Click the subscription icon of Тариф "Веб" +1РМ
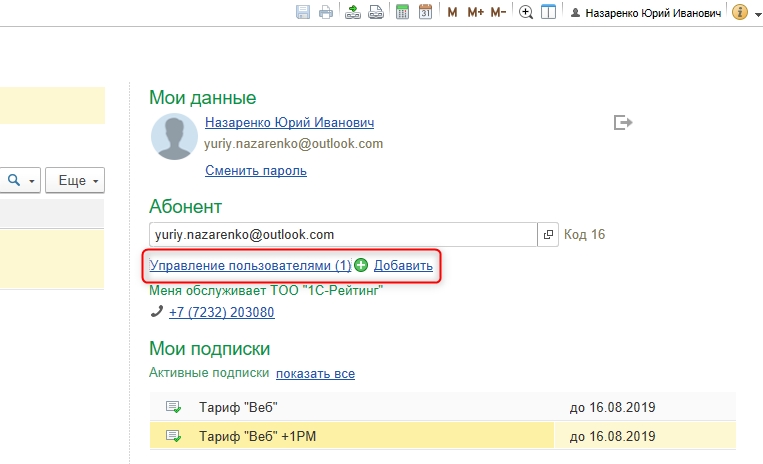The height and width of the screenshot is (464, 763). pos(173,436)
